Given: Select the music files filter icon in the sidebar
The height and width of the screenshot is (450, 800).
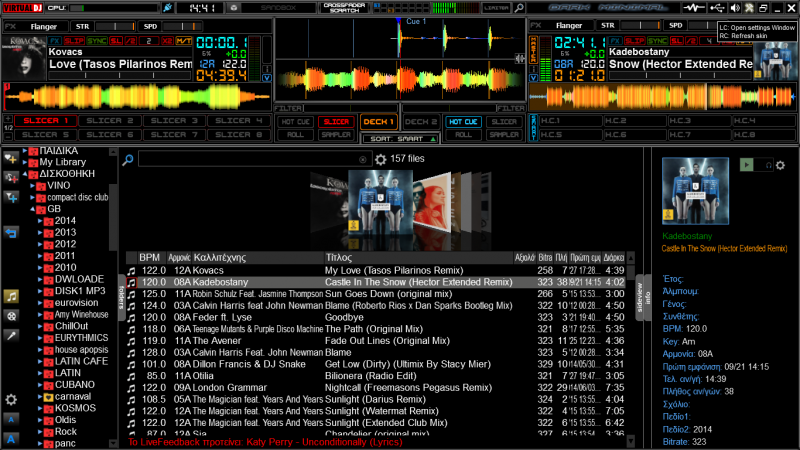Looking at the screenshot, I should 11,296.
